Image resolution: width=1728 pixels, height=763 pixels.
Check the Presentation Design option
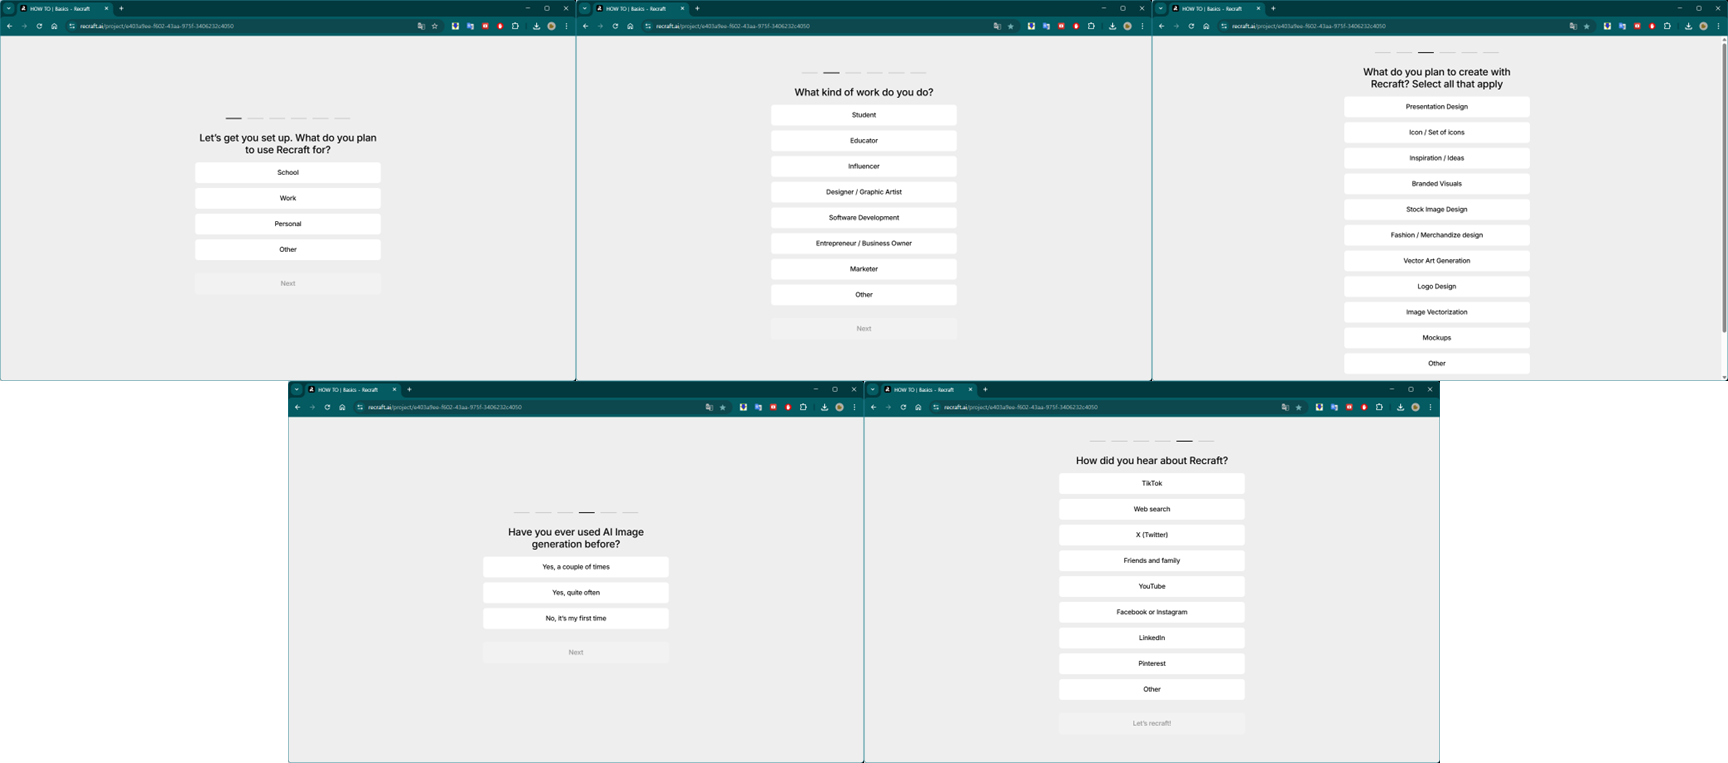(1437, 107)
